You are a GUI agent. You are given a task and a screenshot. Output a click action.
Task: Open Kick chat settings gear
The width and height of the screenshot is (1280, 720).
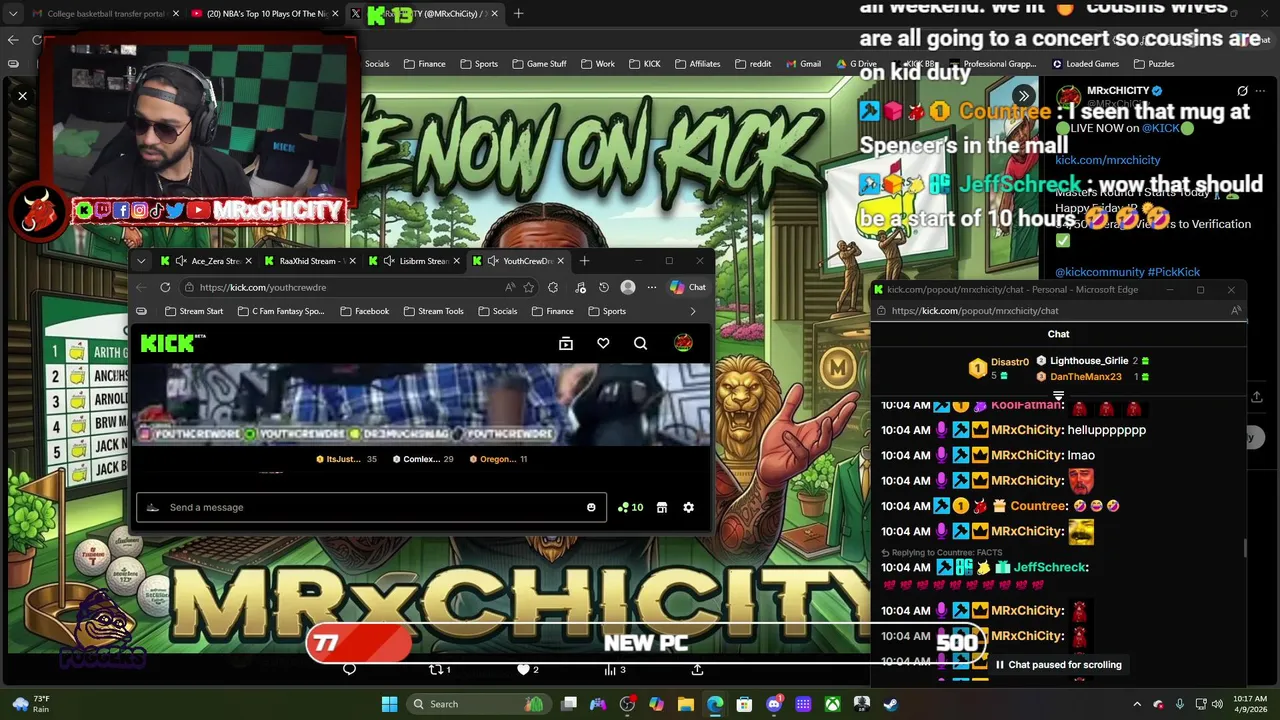click(x=688, y=507)
